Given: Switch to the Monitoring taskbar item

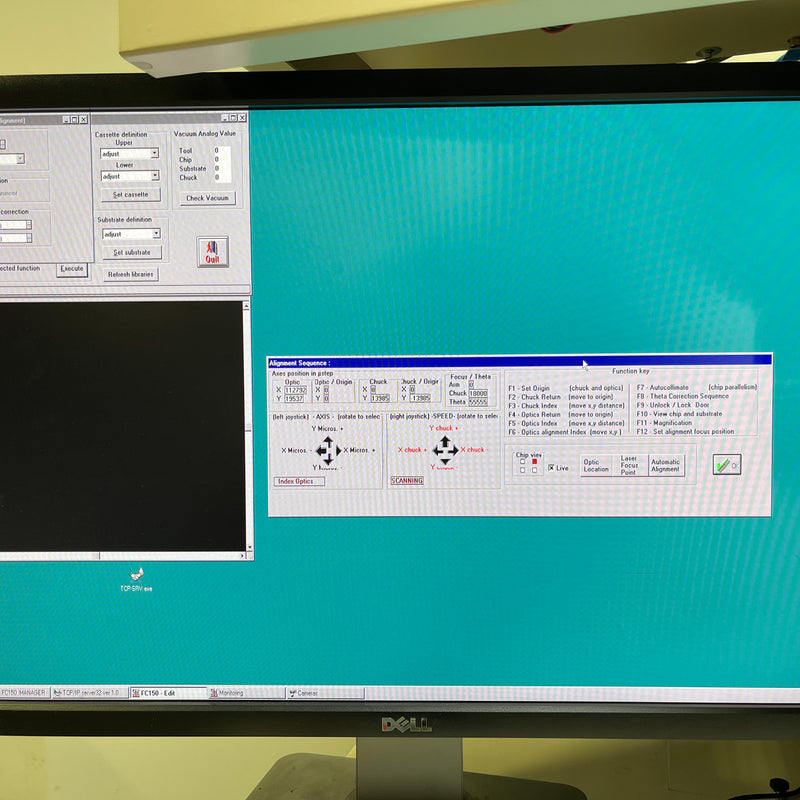Looking at the screenshot, I should (247, 692).
